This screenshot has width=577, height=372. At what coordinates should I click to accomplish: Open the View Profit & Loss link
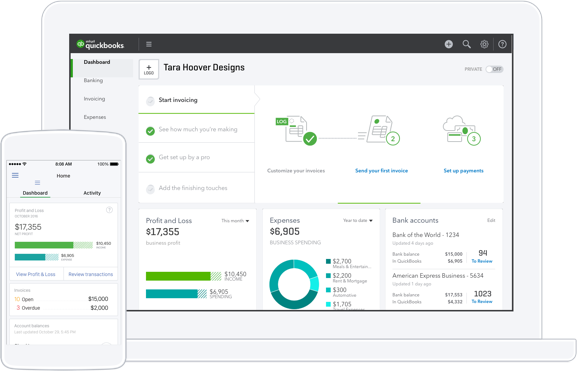coord(36,274)
